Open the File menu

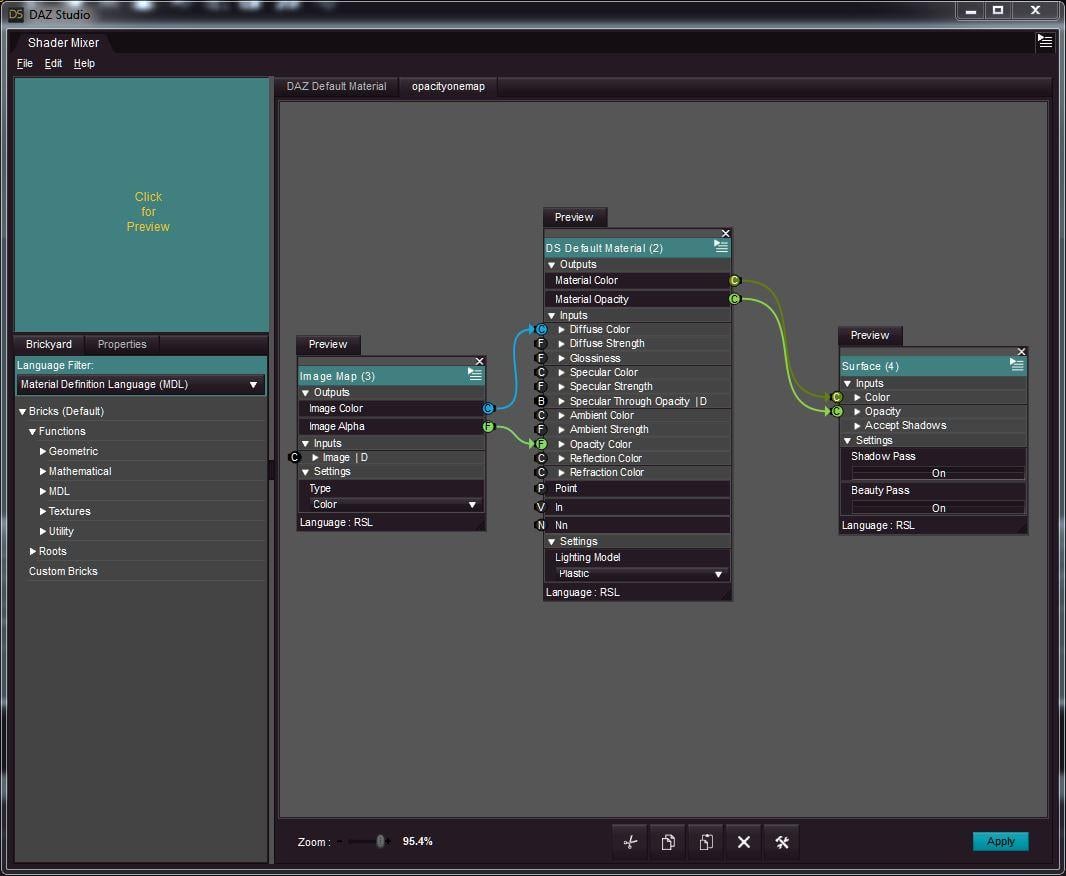point(24,63)
